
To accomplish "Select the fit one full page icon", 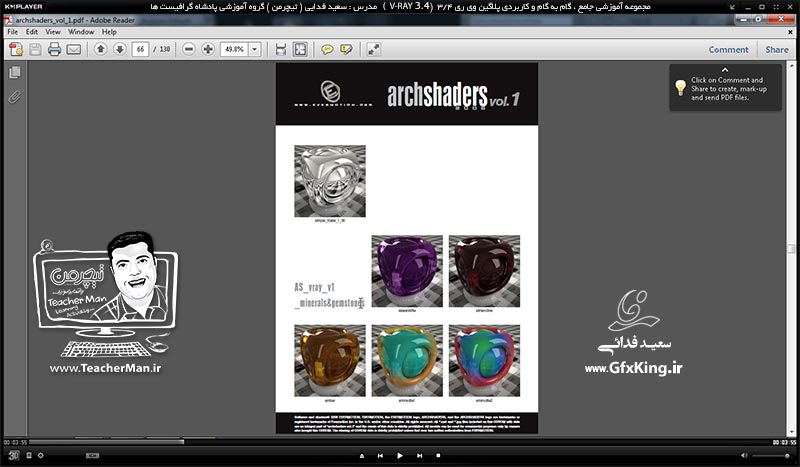I will coord(300,49).
